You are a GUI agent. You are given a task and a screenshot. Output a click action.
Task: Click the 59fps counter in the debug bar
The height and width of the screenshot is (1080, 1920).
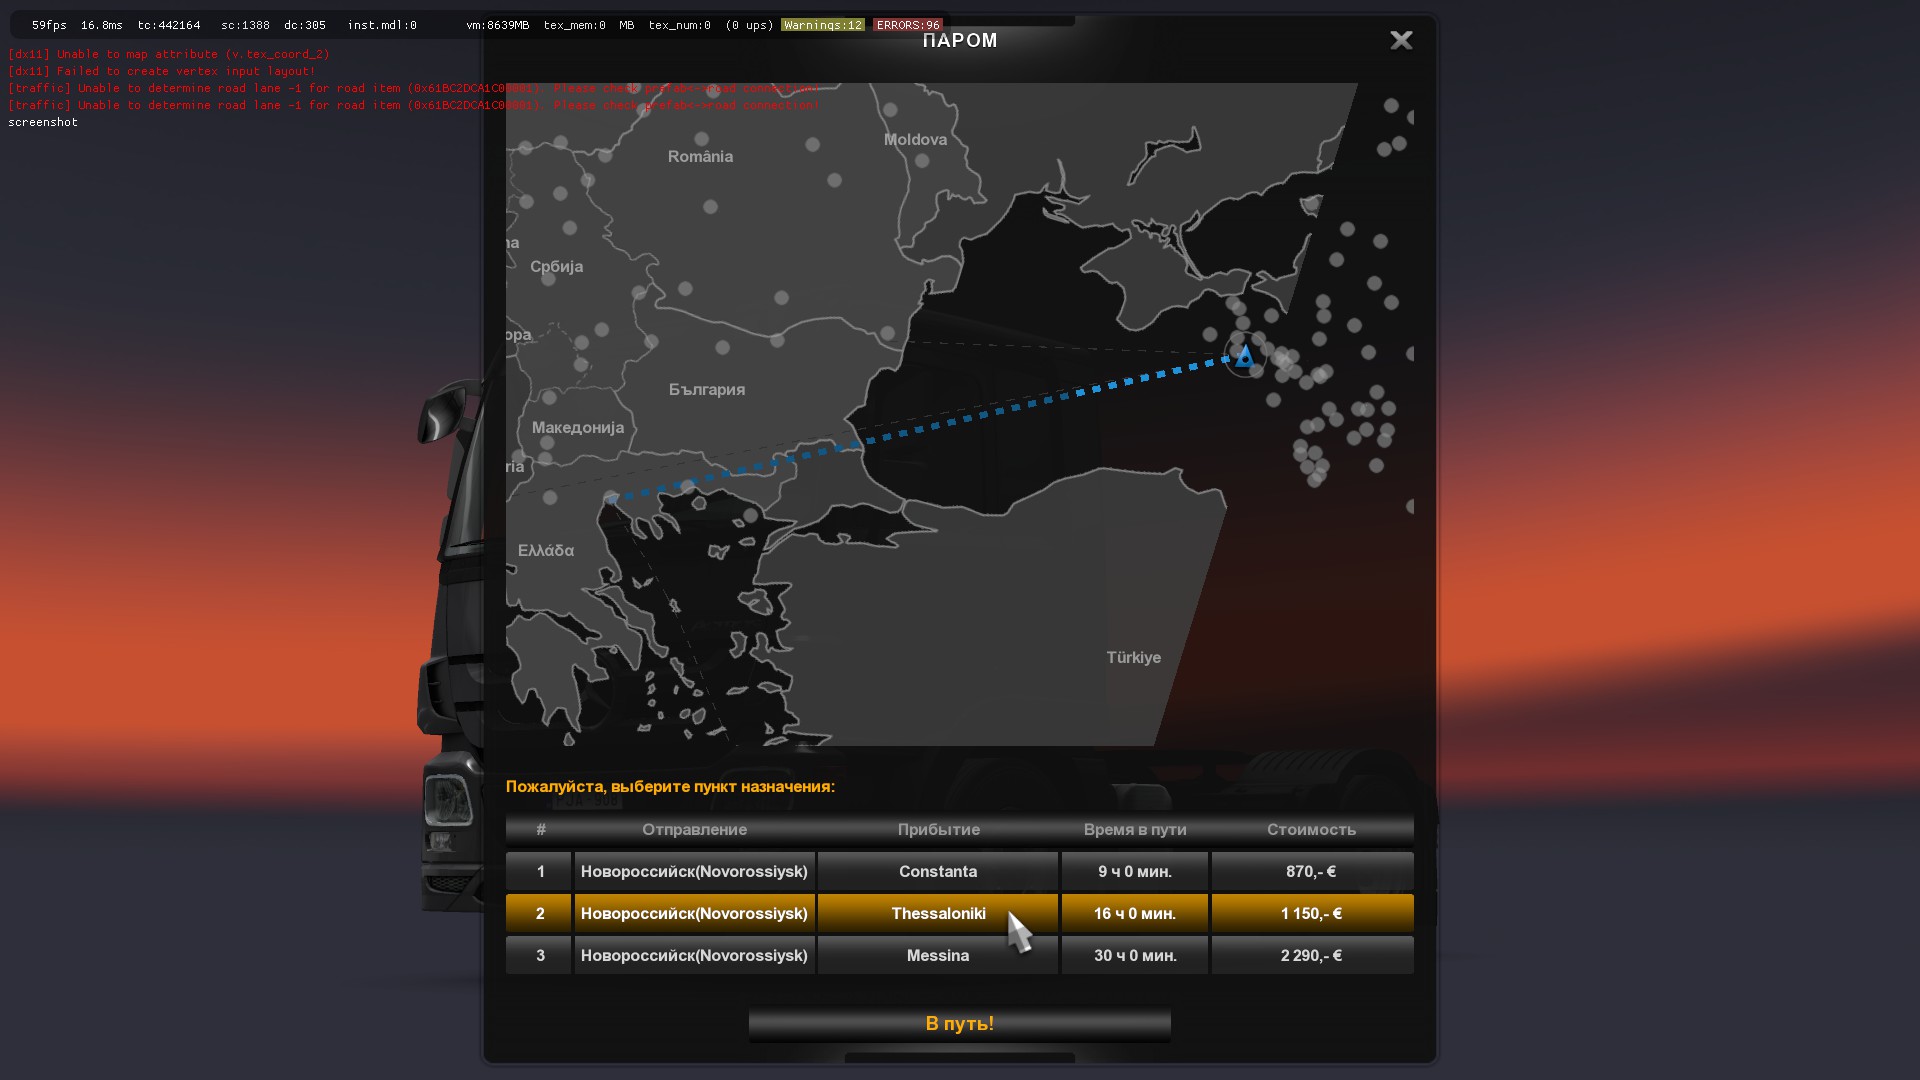[x=49, y=25]
